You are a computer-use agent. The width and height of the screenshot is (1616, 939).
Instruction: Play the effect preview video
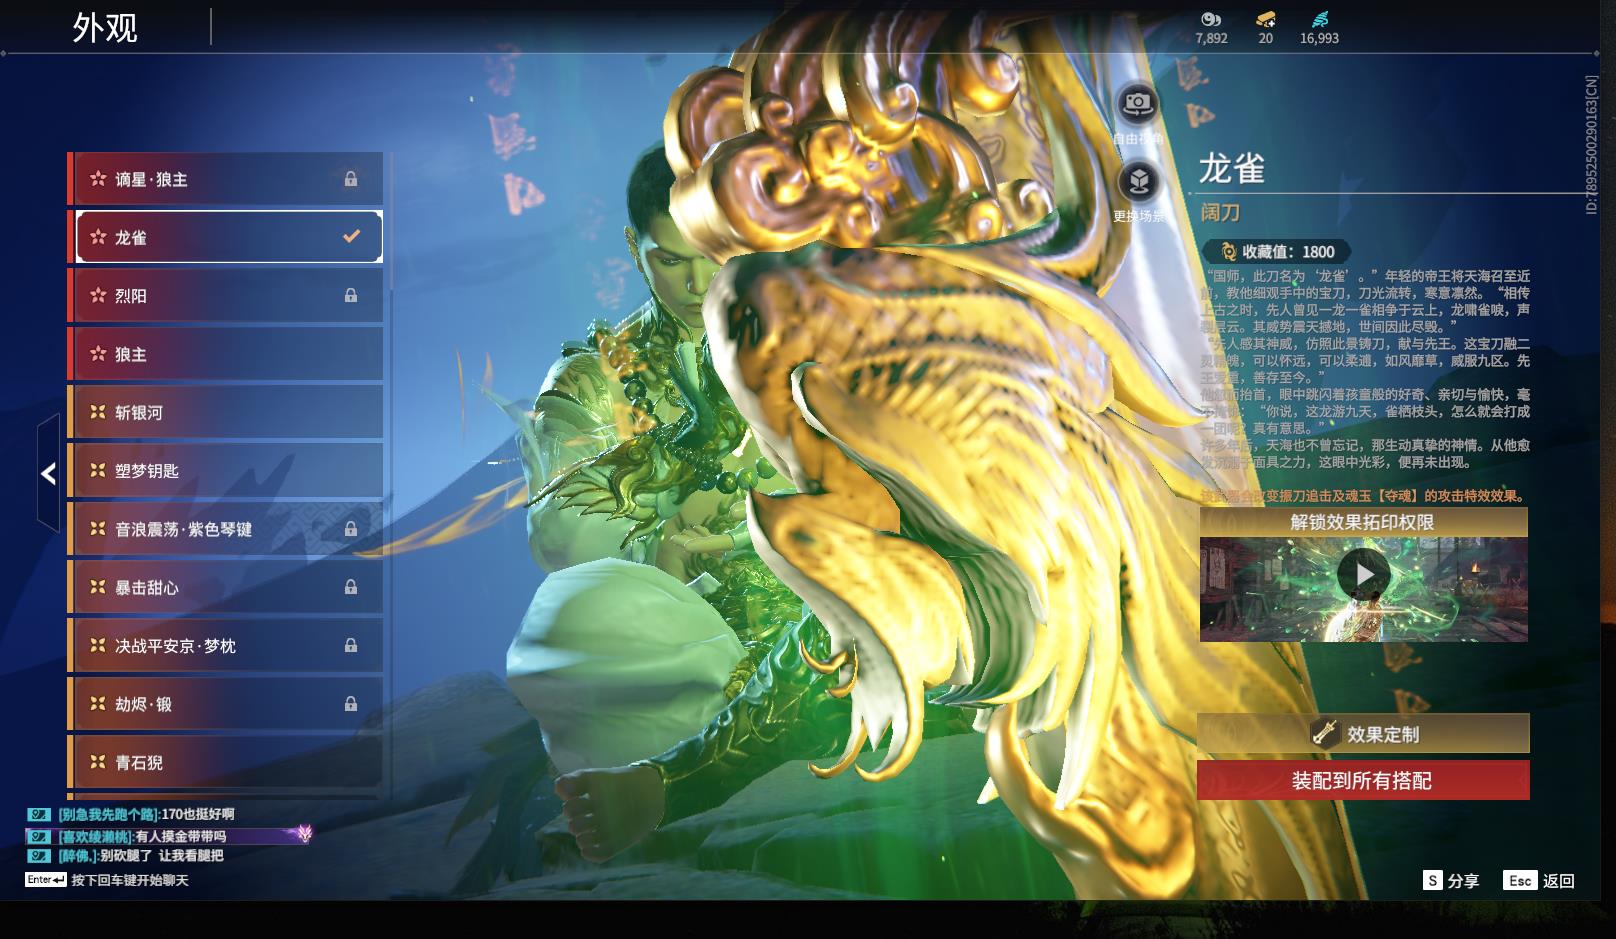pyautogui.click(x=1363, y=575)
